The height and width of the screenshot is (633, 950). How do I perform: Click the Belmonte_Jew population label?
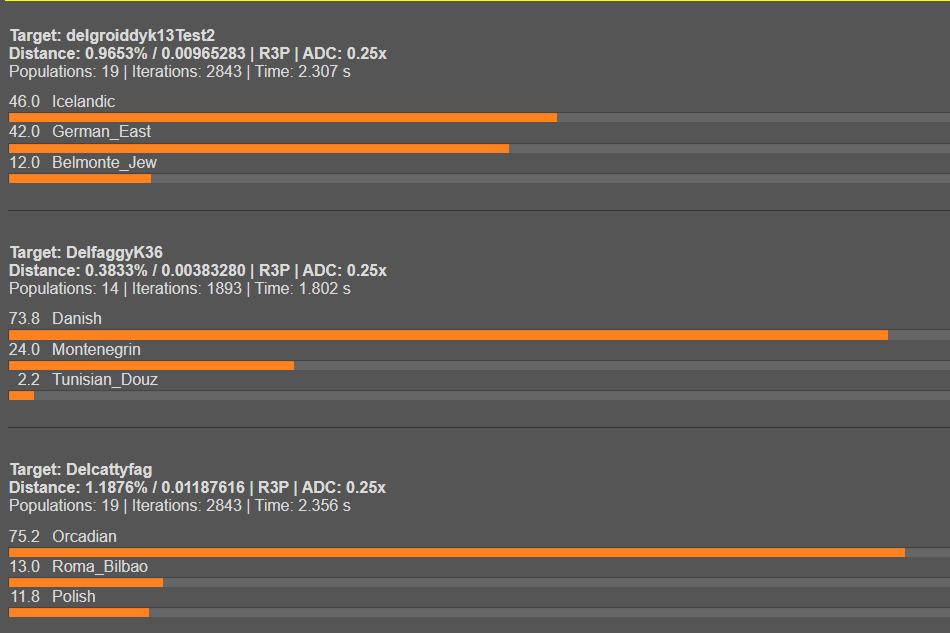tap(104, 163)
